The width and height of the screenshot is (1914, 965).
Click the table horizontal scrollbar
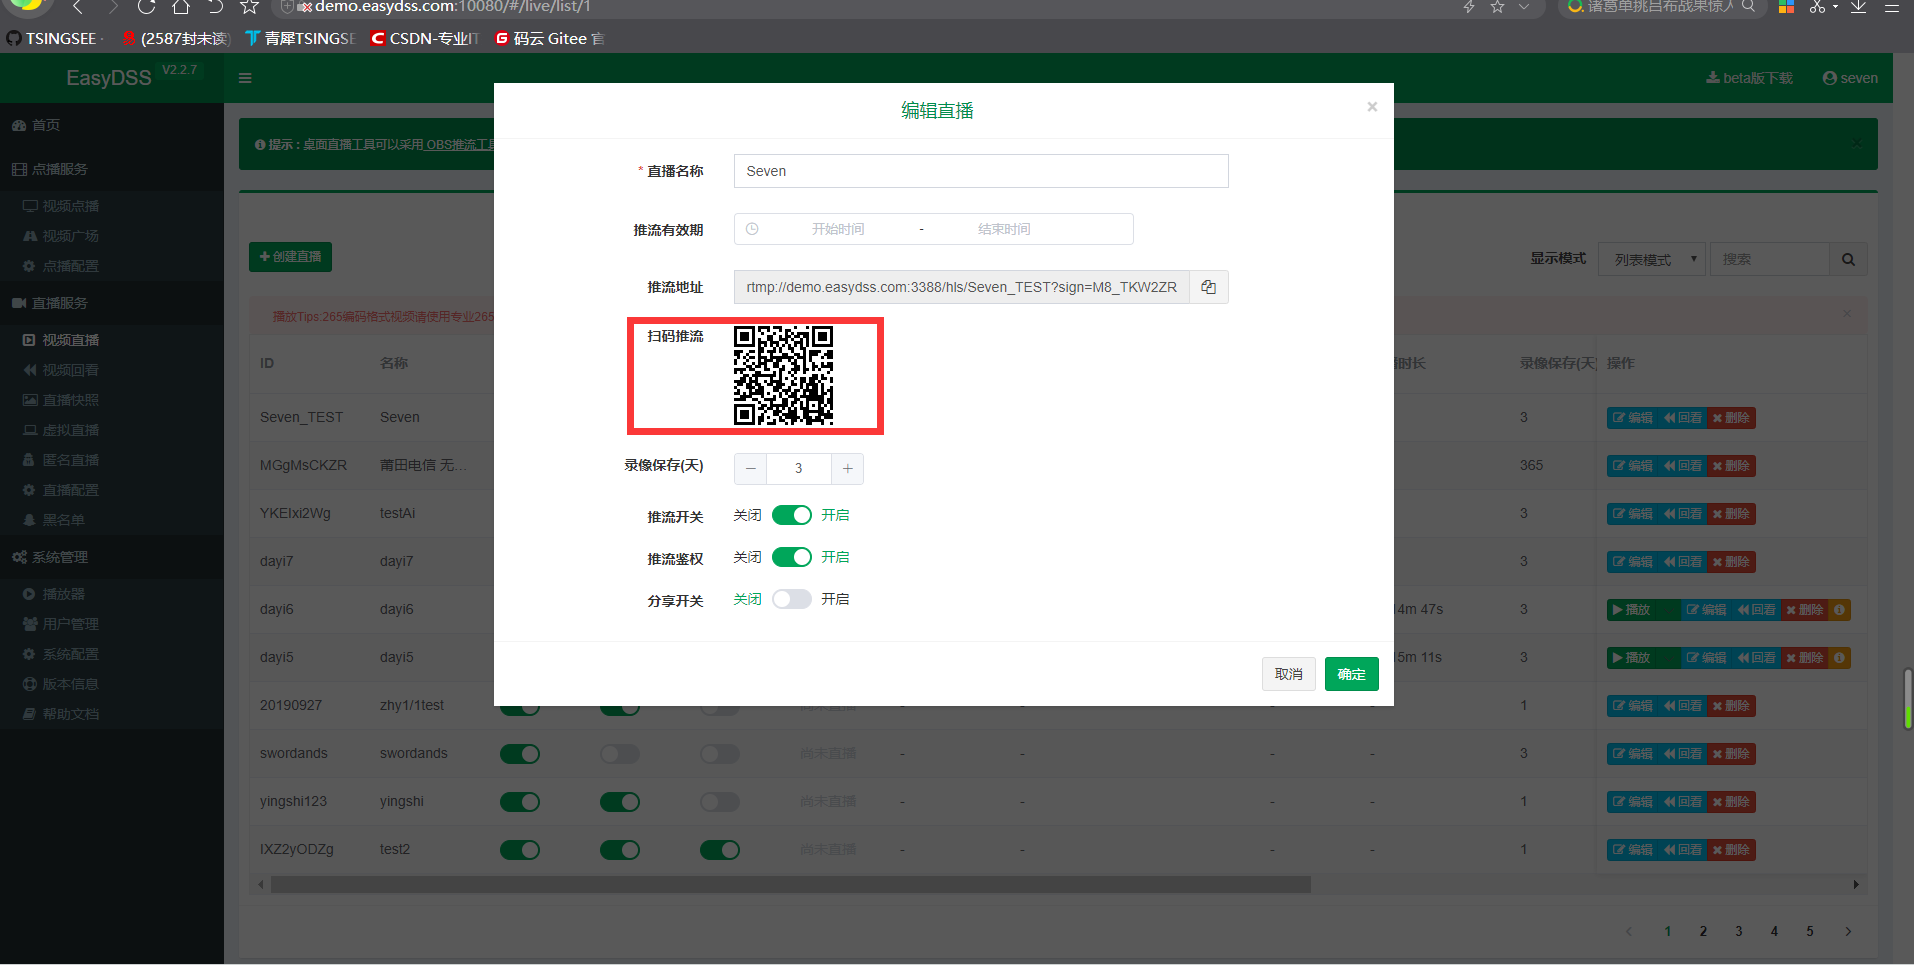pyautogui.click(x=790, y=885)
